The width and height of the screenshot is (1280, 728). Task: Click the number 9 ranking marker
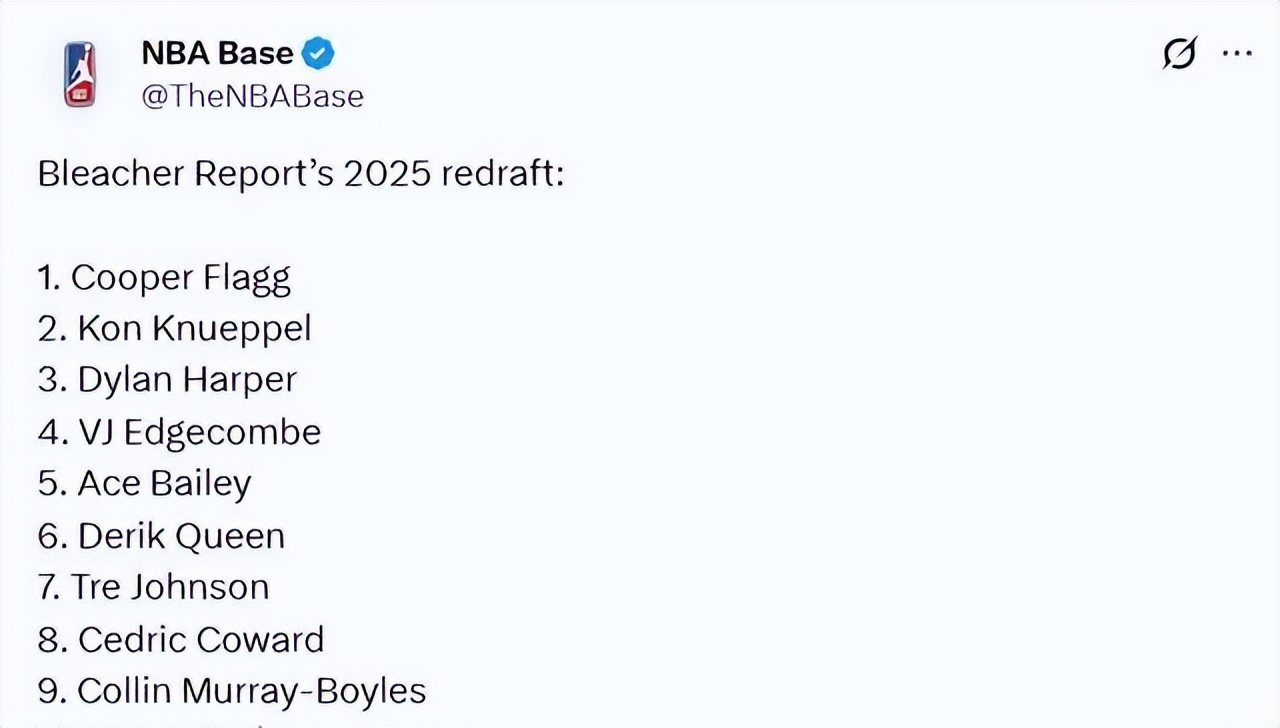[x=51, y=691]
